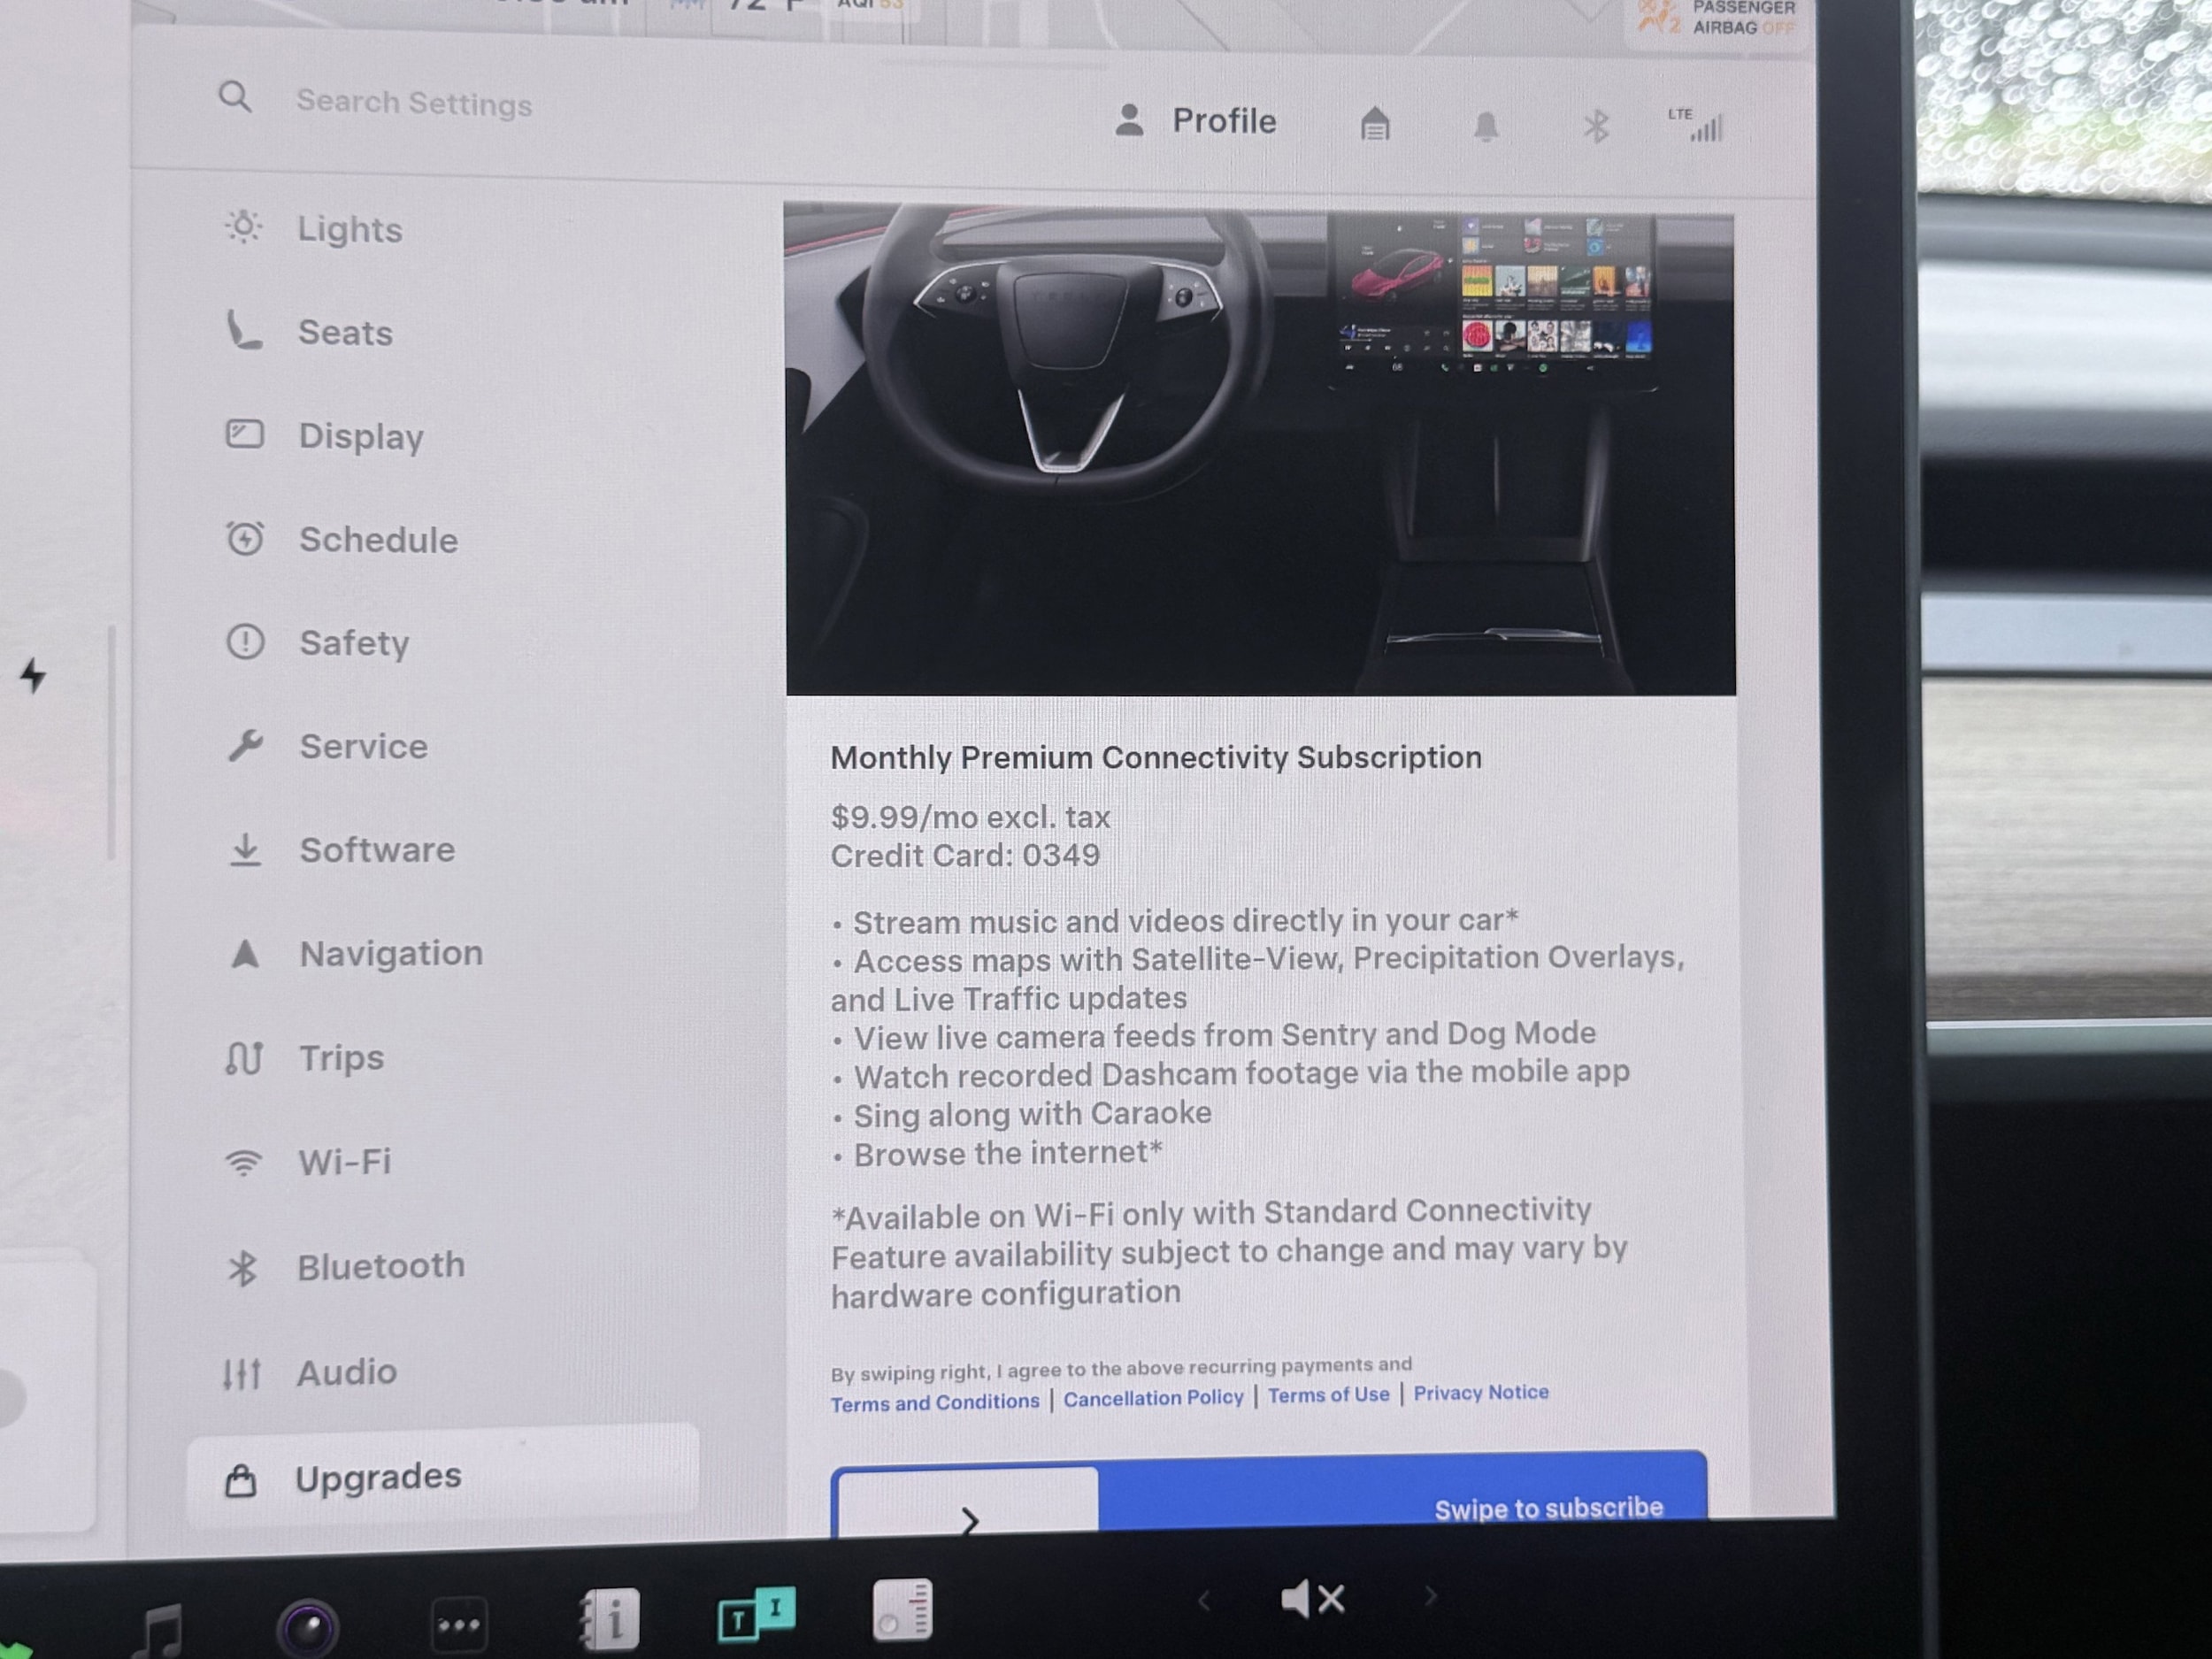This screenshot has width=2212, height=1659.
Task: Tap the Bluetooth status icon in header
Action: [x=1596, y=127]
